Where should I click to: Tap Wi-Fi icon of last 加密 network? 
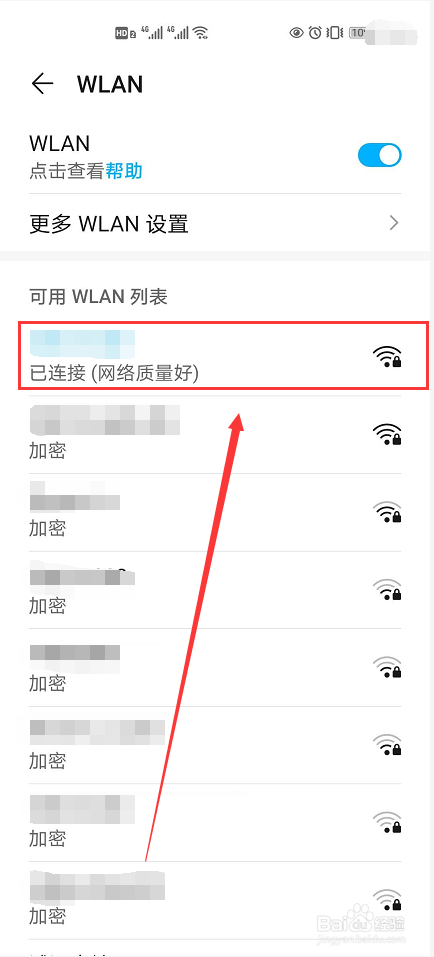[387, 900]
